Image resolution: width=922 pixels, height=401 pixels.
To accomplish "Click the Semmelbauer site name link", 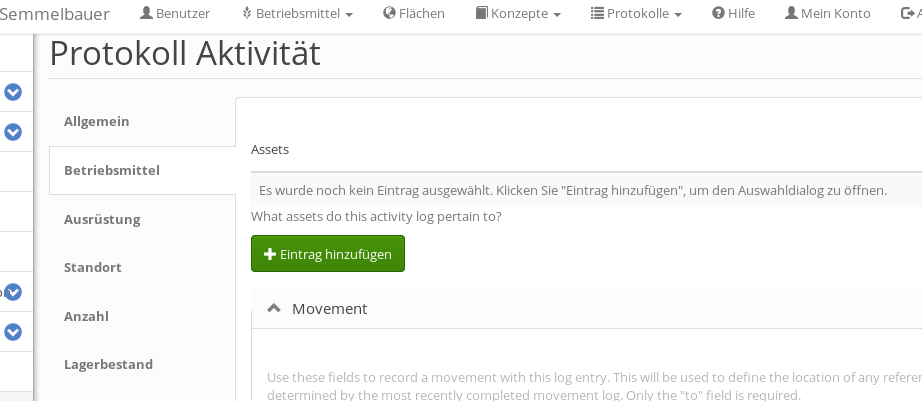I will 54,14.
